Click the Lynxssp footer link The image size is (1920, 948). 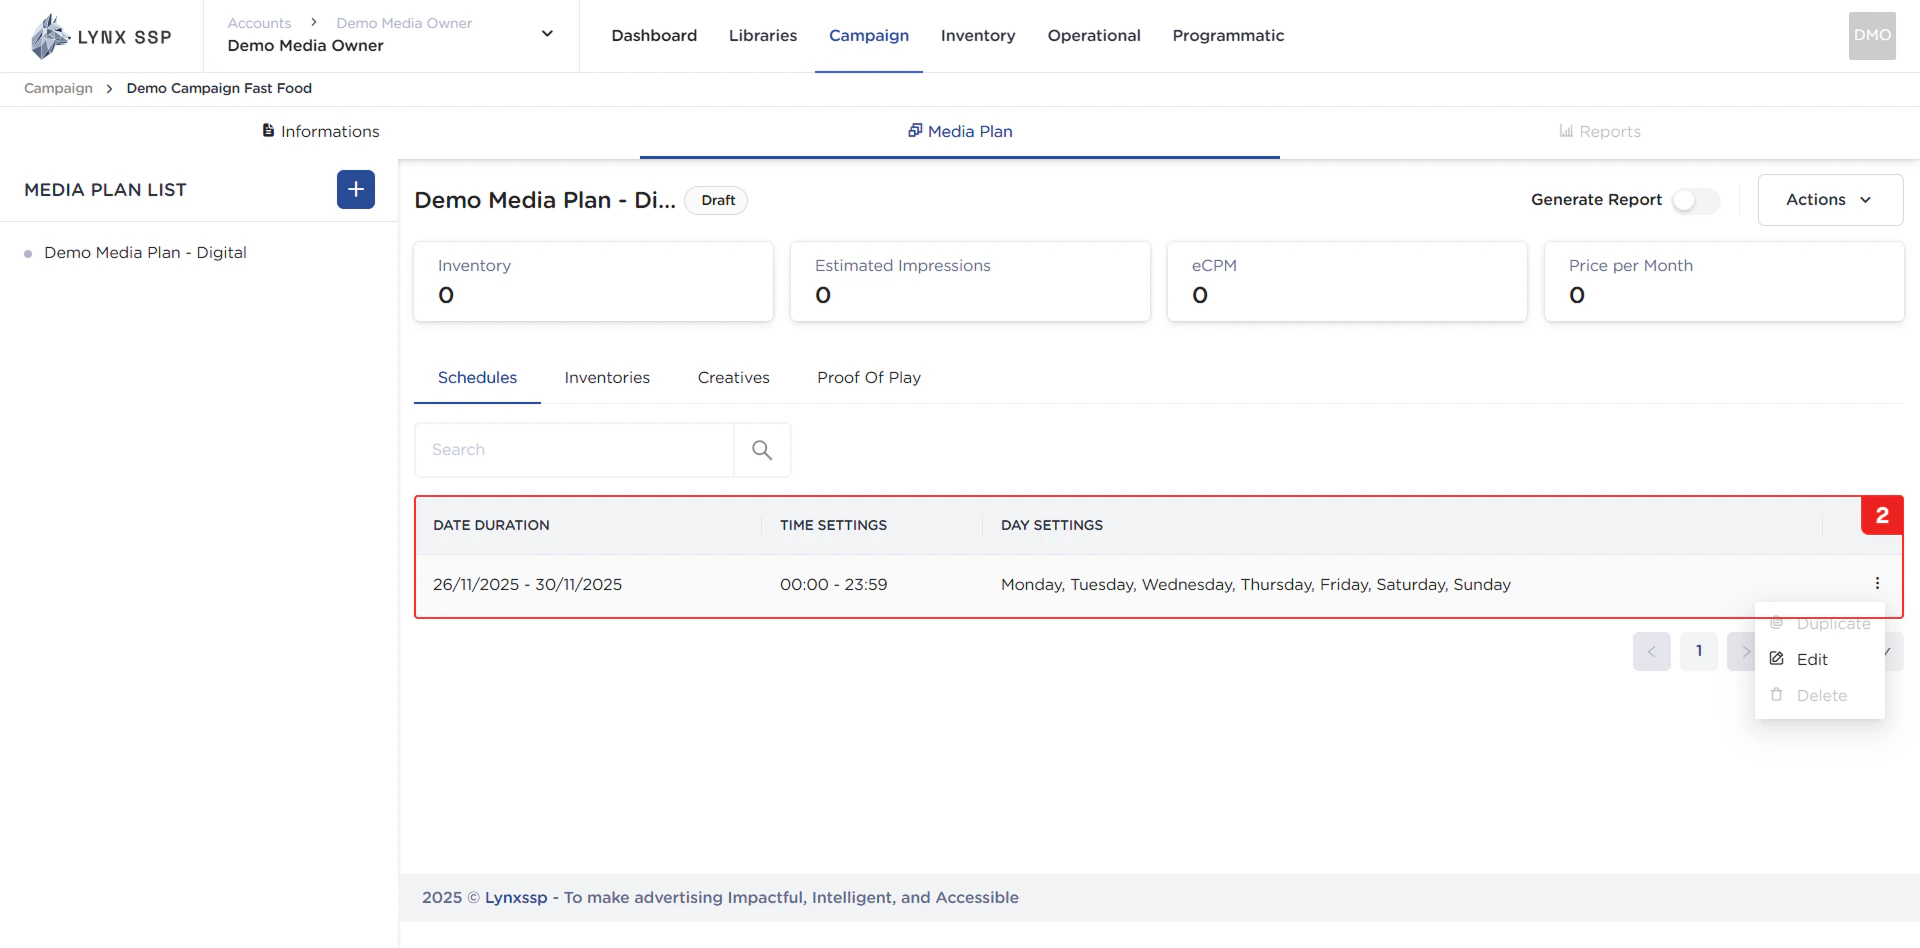[516, 897]
